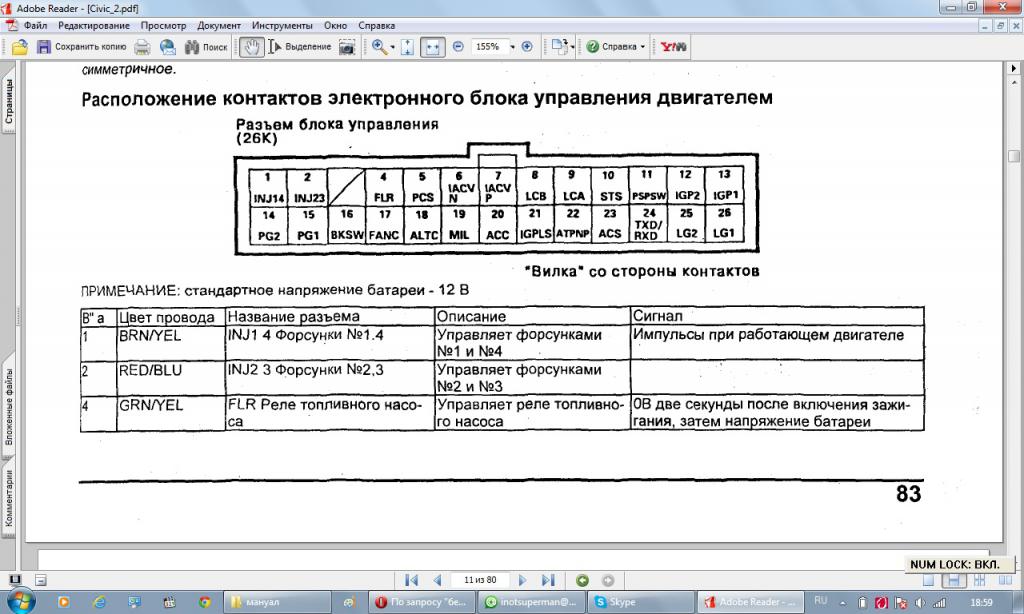Open the Страницы side panel tab
Screen dimensions: 1024x614
[x=9, y=102]
